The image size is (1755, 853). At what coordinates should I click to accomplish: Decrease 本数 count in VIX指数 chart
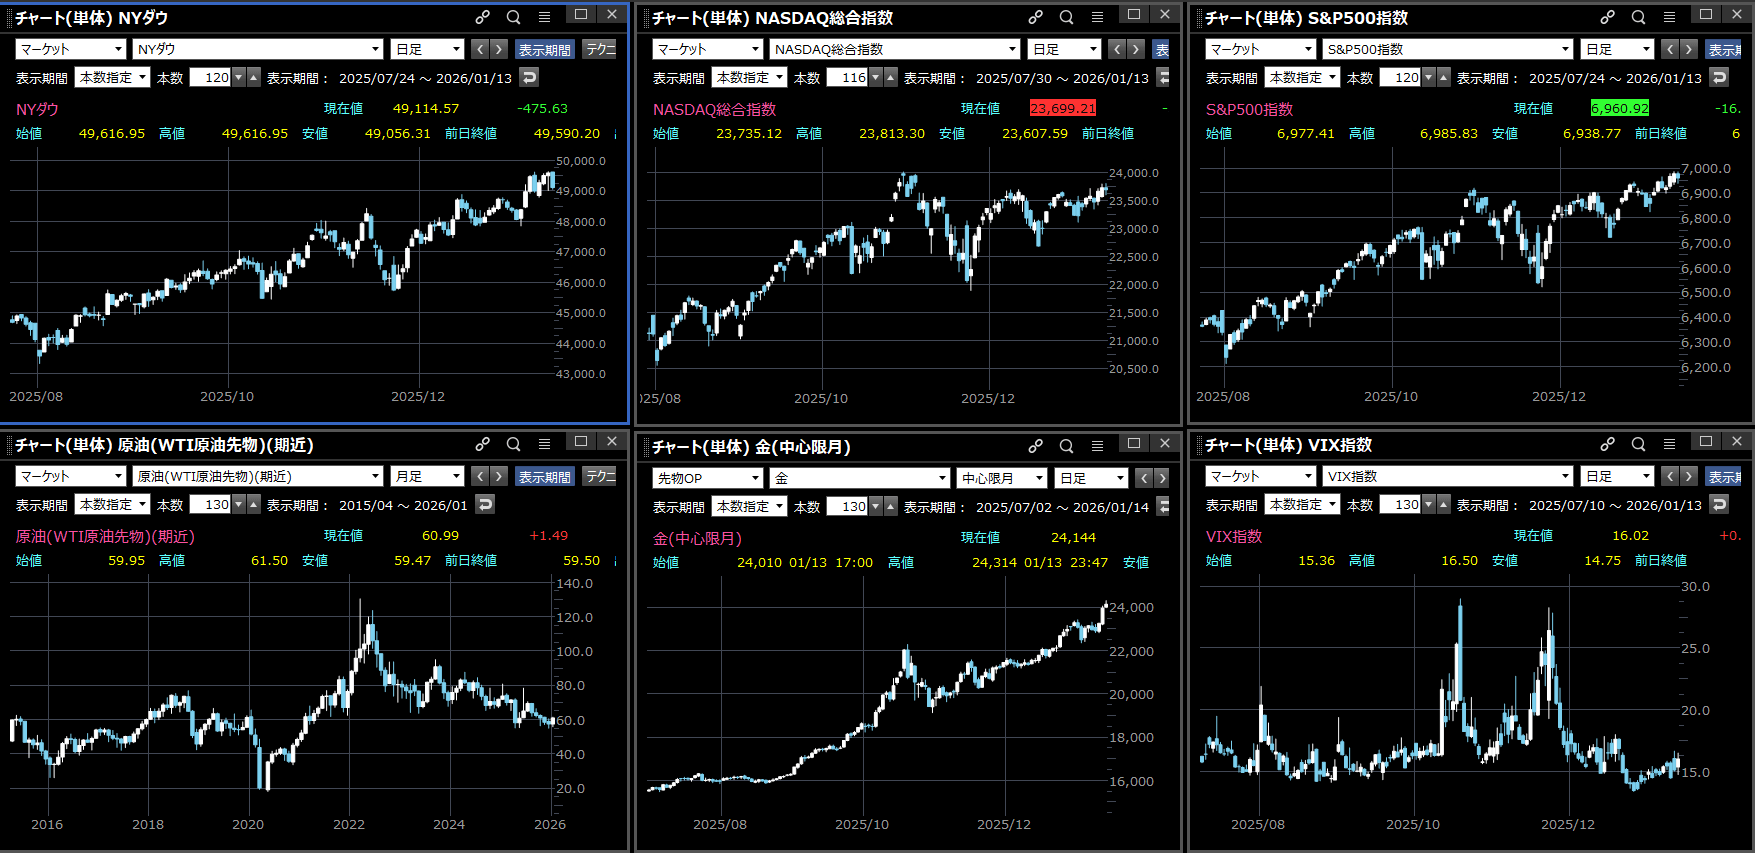pos(1428,505)
